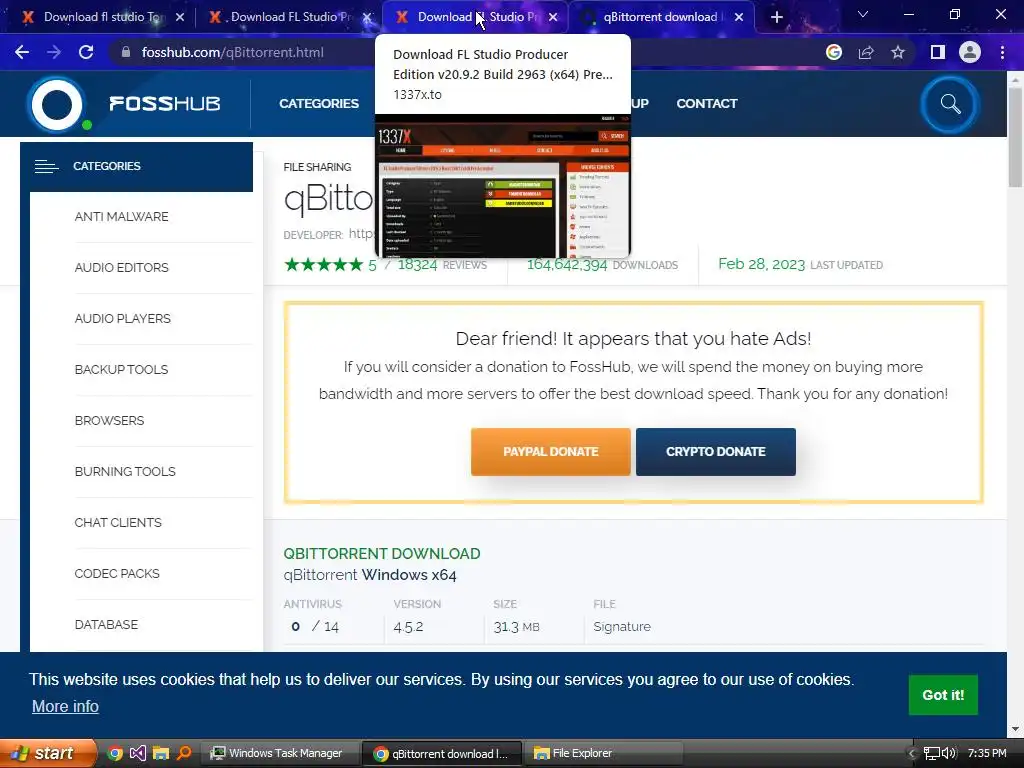Click the browser forward arrow
The width and height of the screenshot is (1024, 768).
click(x=54, y=52)
